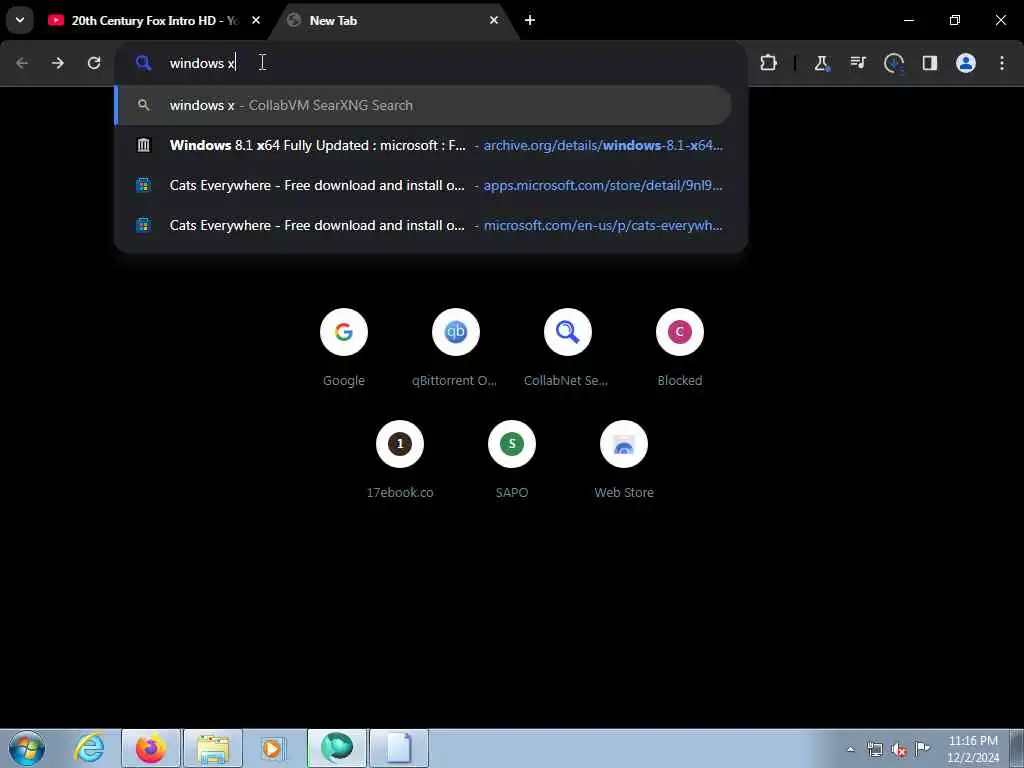Go back with the back arrow

(22, 63)
